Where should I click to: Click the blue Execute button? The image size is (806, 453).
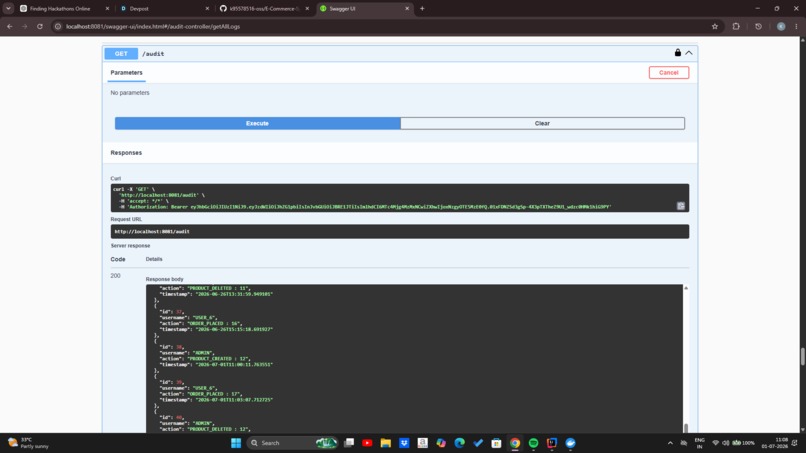[258, 123]
